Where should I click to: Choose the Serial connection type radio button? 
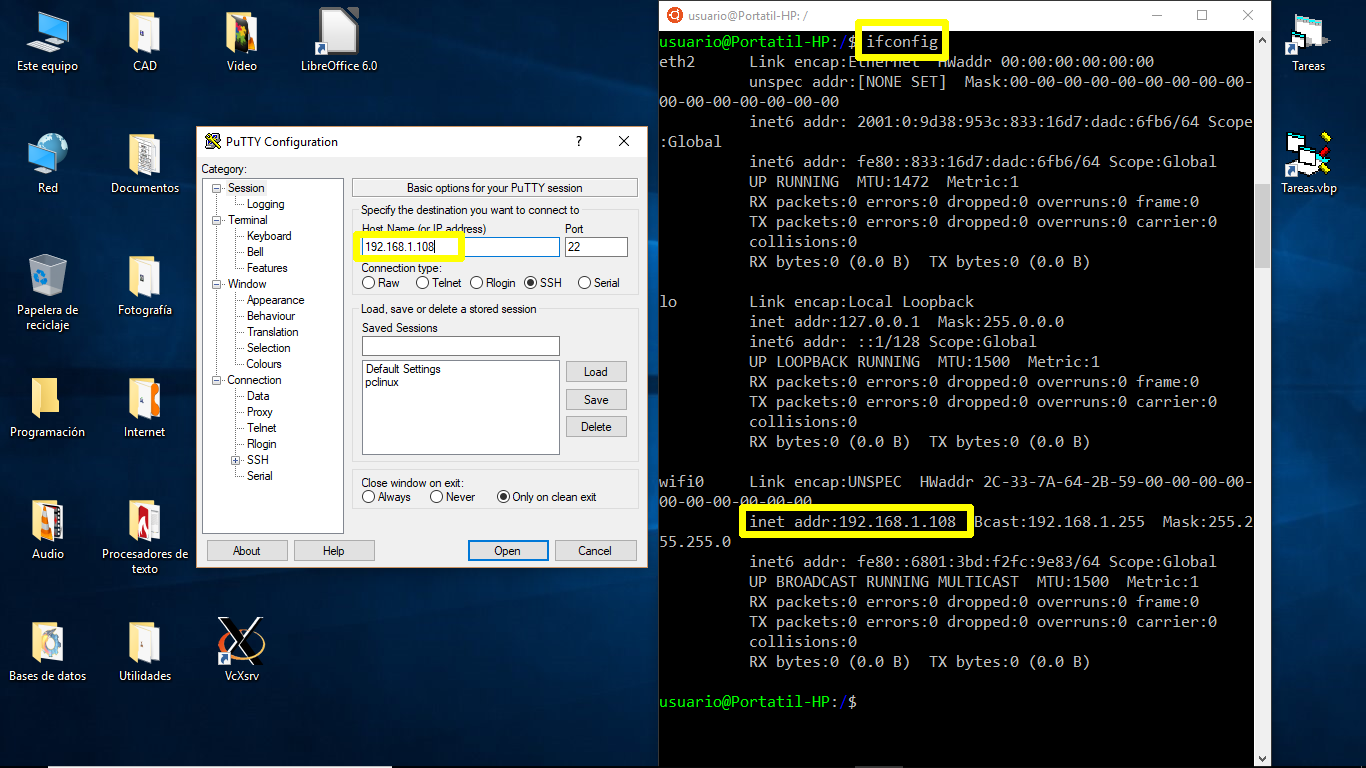[585, 283]
